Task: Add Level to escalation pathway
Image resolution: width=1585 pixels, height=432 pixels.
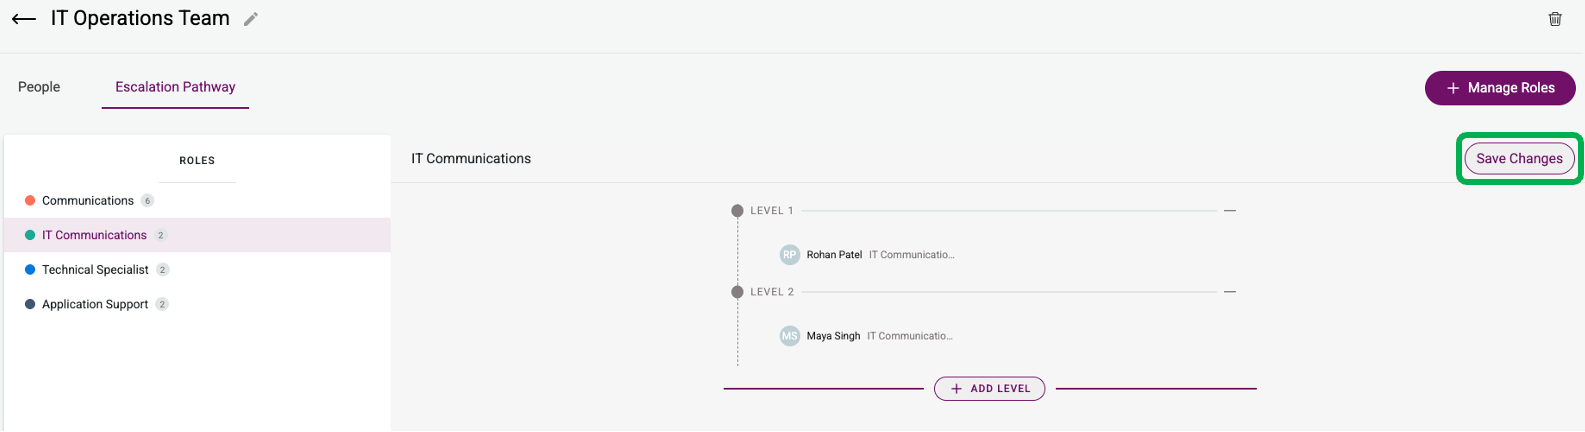Action: click(x=989, y=388)
